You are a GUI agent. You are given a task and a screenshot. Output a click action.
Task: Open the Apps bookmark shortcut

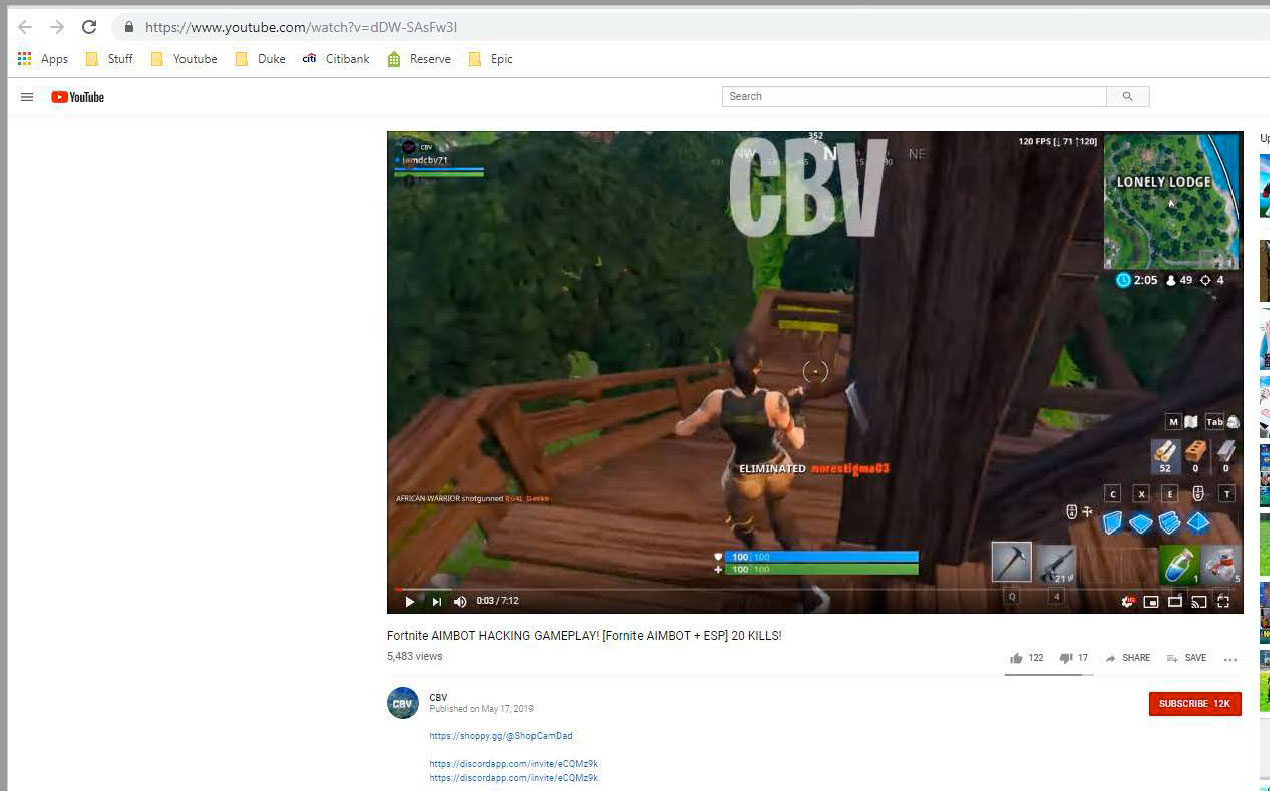coord(43,59)
